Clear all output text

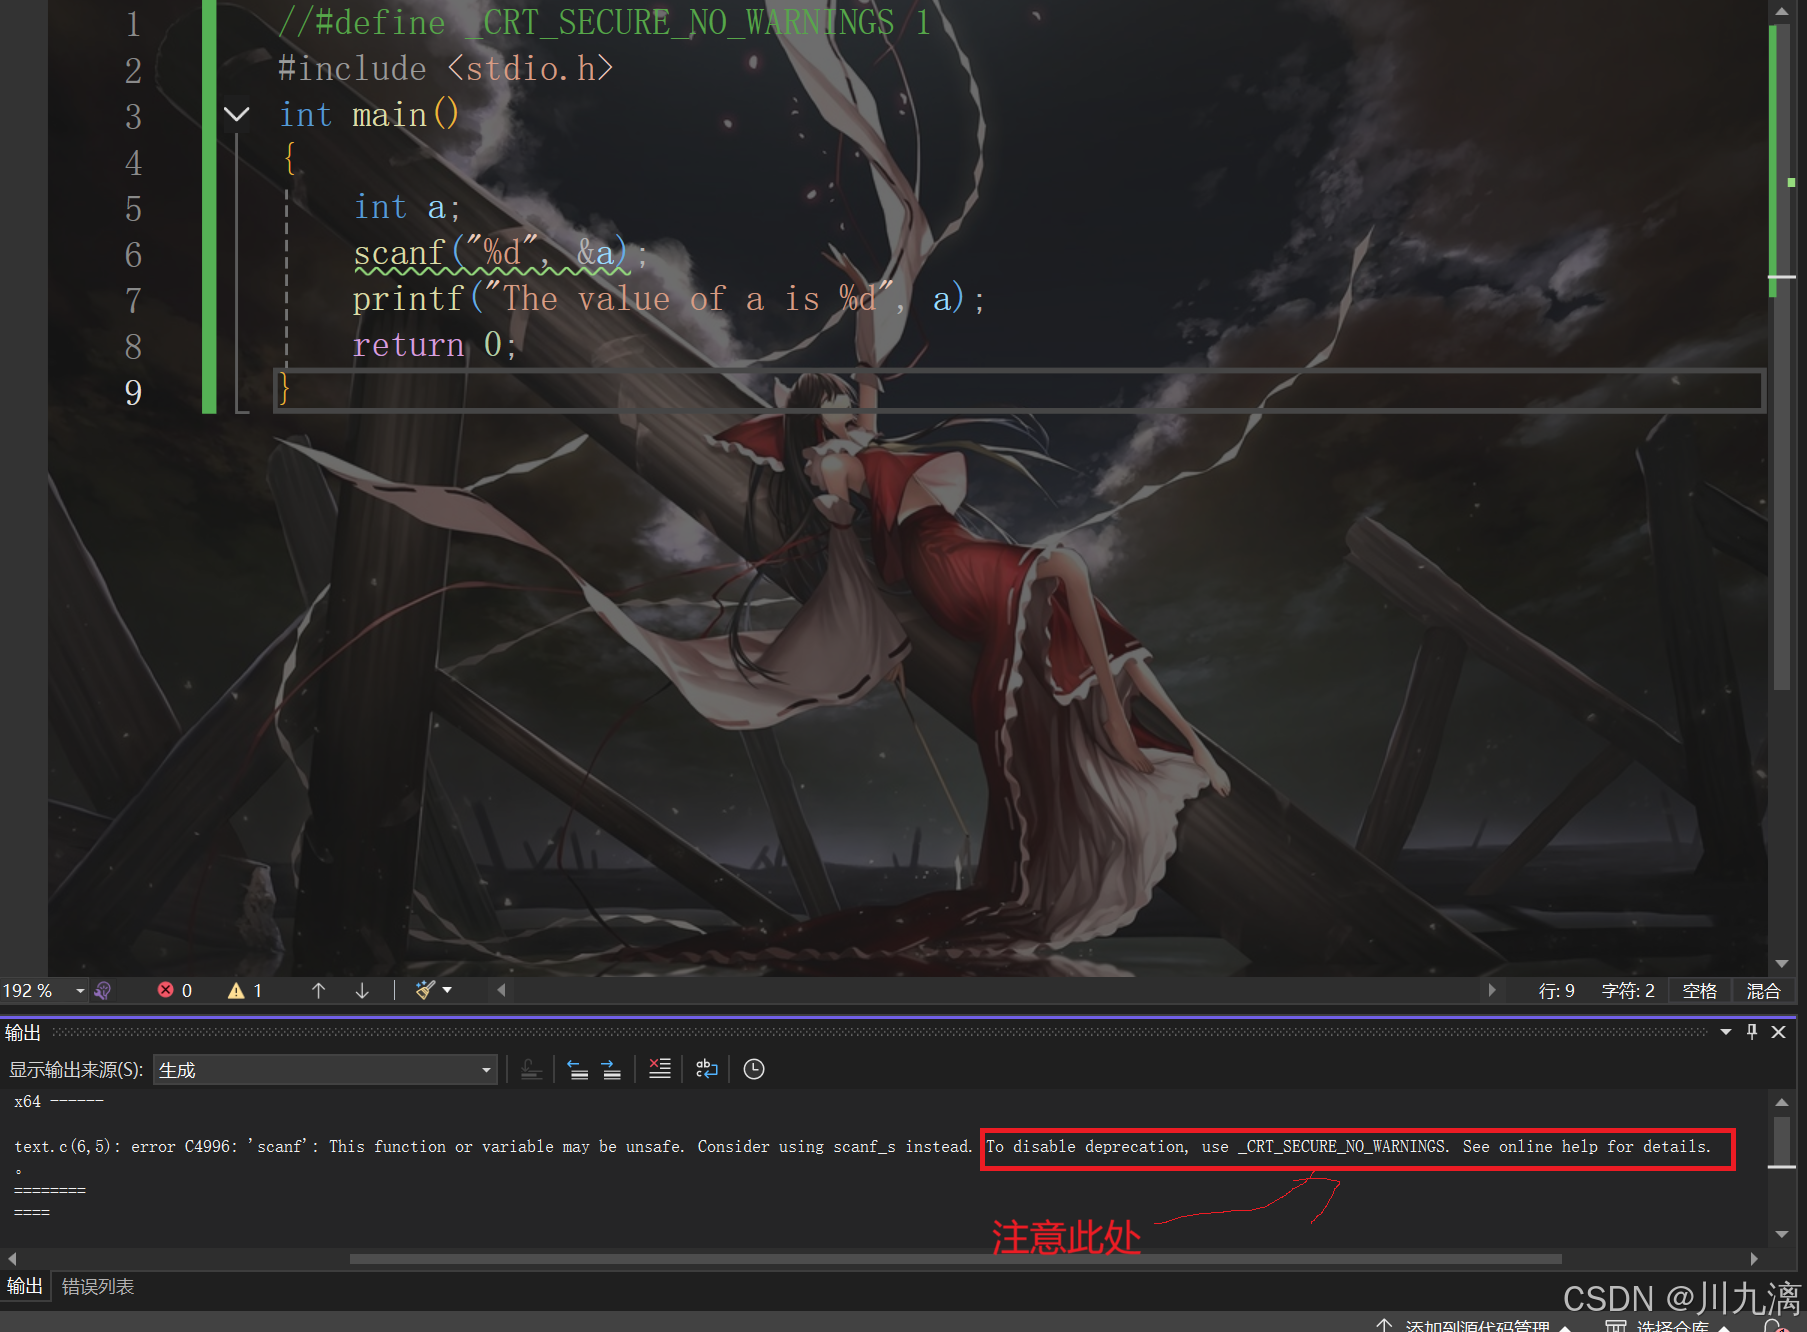pos(660,1069)
